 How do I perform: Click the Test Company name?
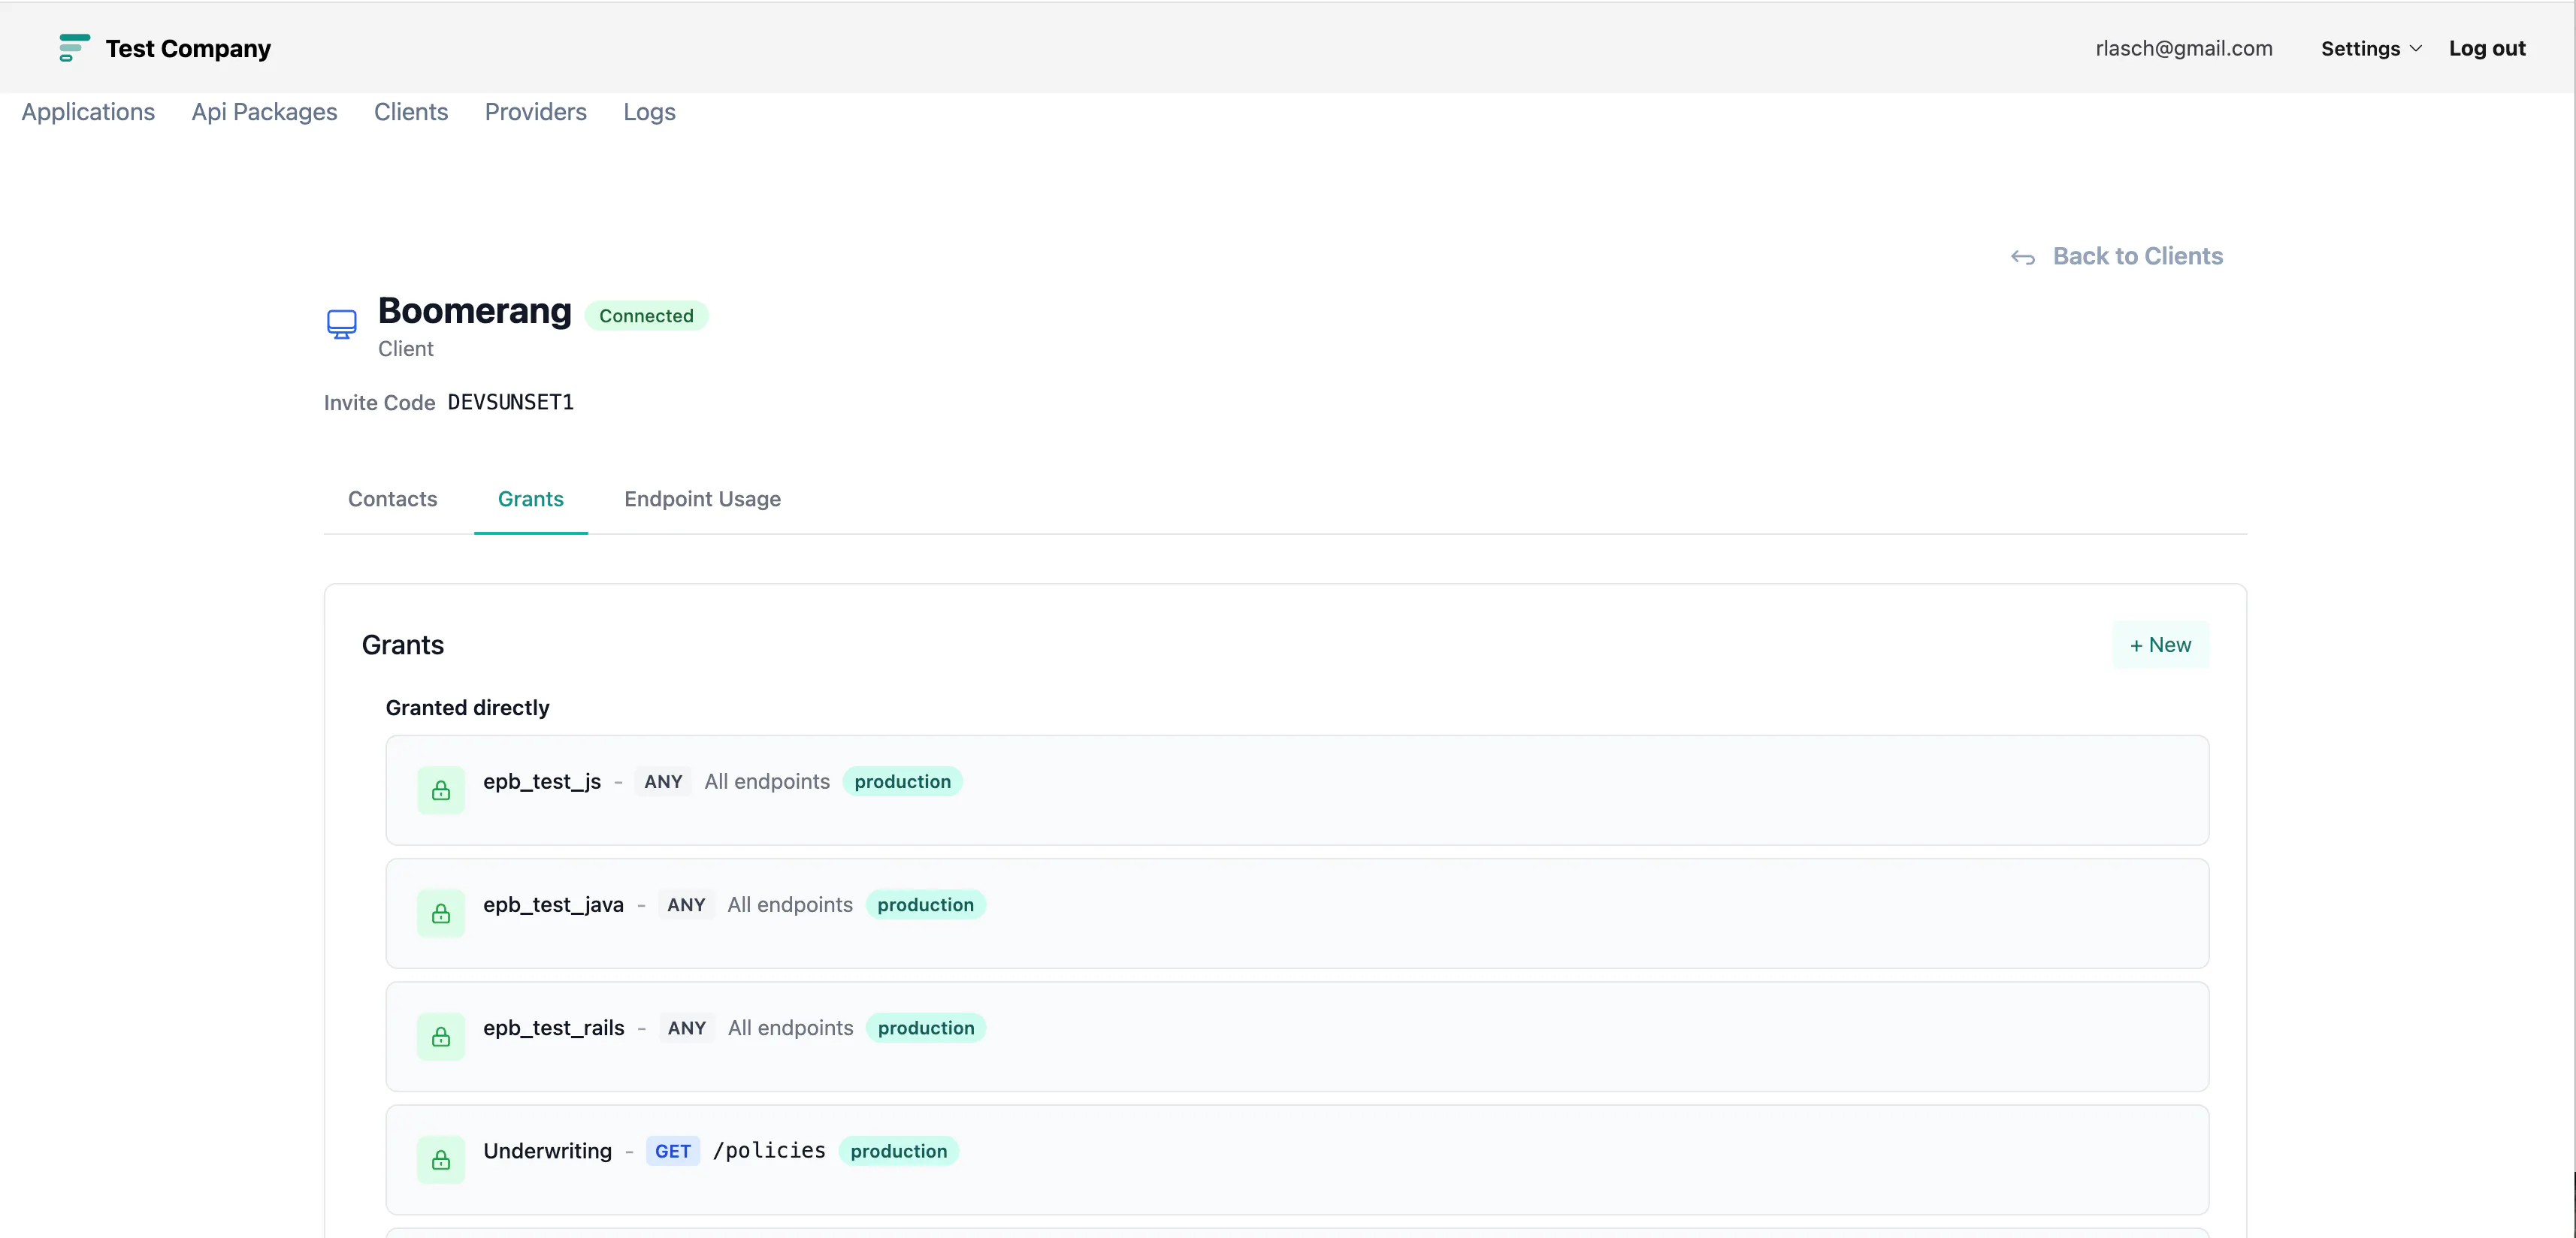tap(188, 48)
